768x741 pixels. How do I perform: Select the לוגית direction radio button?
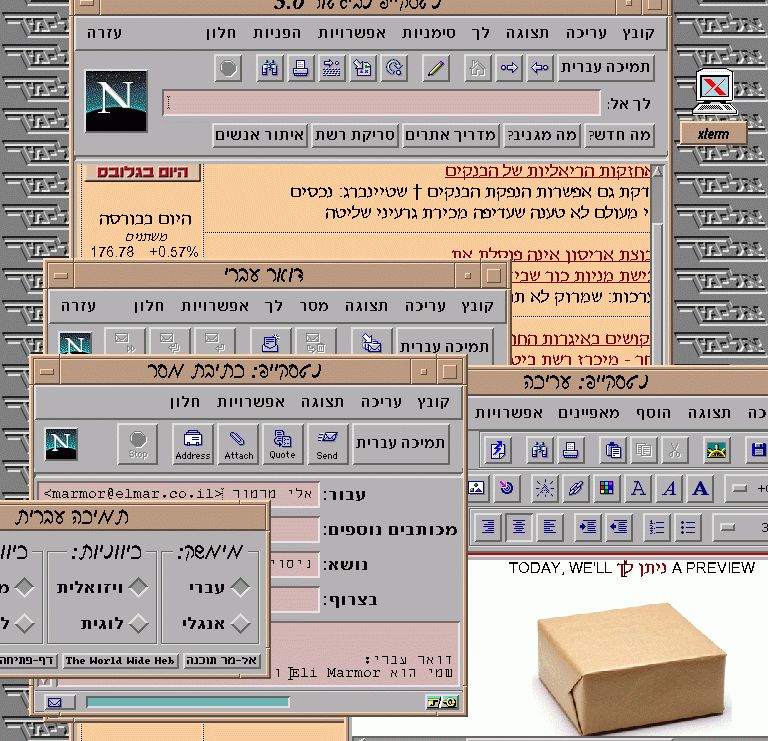tap(138, 623)
